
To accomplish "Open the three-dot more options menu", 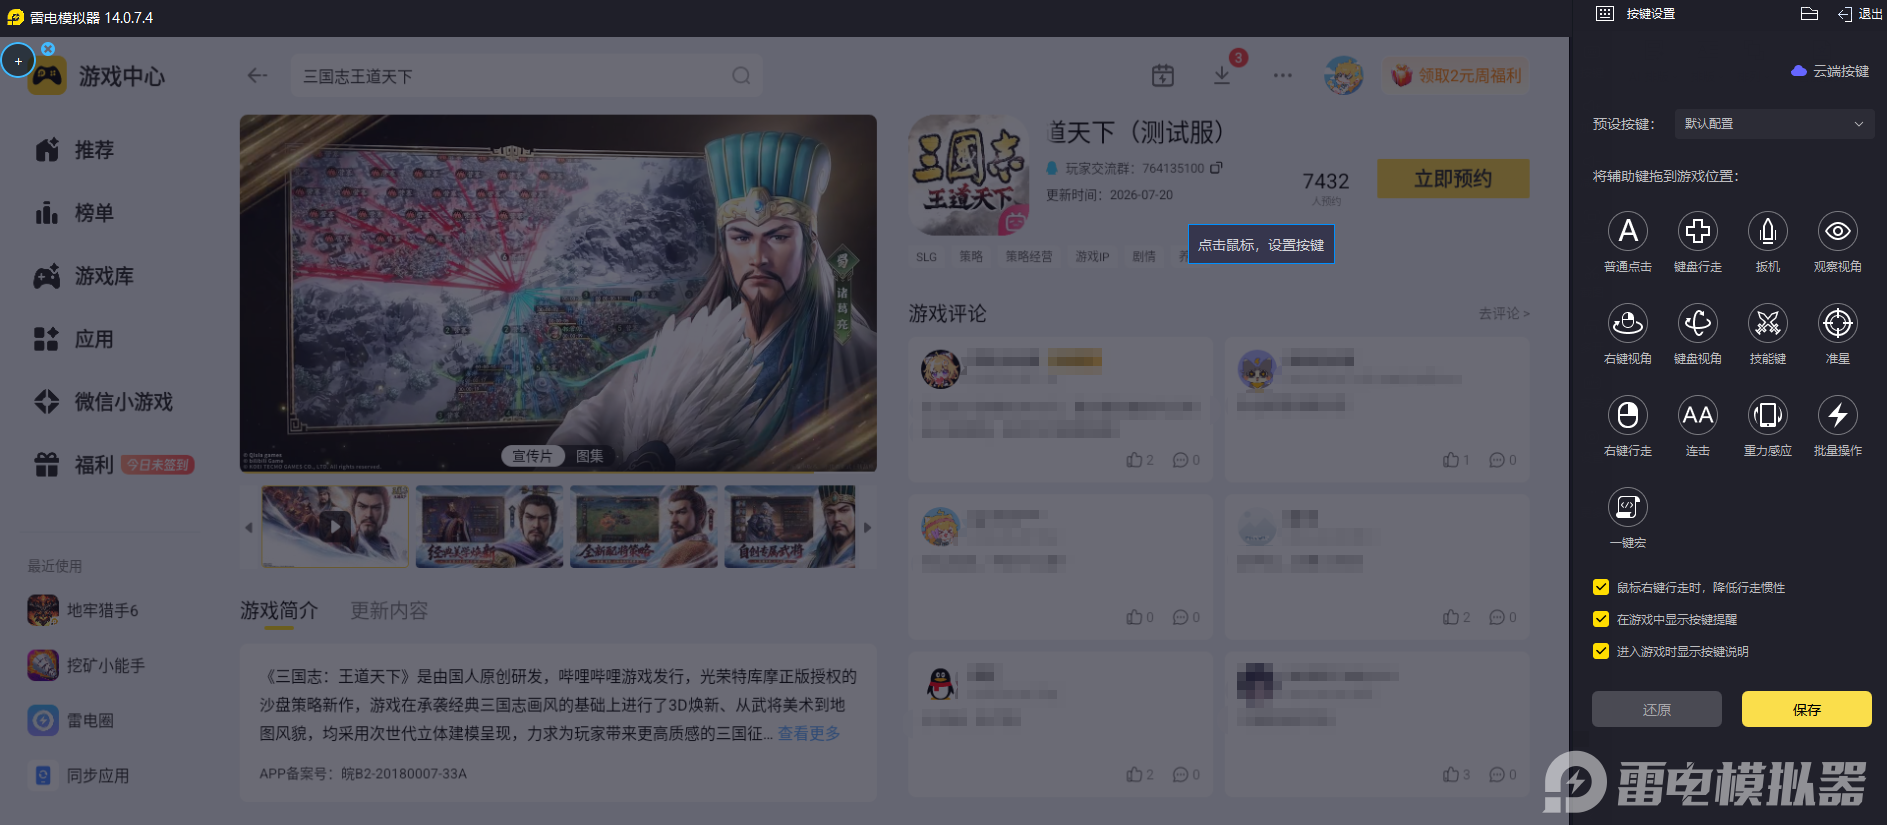I will [1282, 75].
